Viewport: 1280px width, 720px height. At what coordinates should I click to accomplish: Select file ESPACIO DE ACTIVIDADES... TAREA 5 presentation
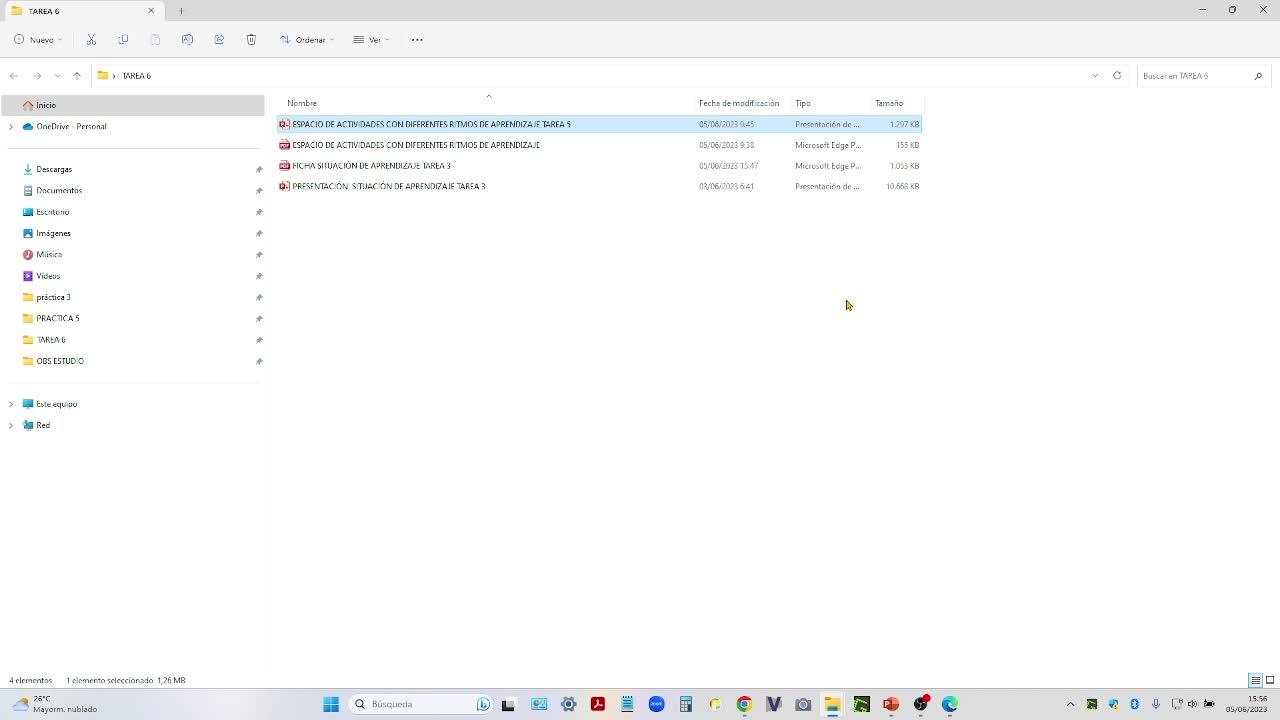599,124
